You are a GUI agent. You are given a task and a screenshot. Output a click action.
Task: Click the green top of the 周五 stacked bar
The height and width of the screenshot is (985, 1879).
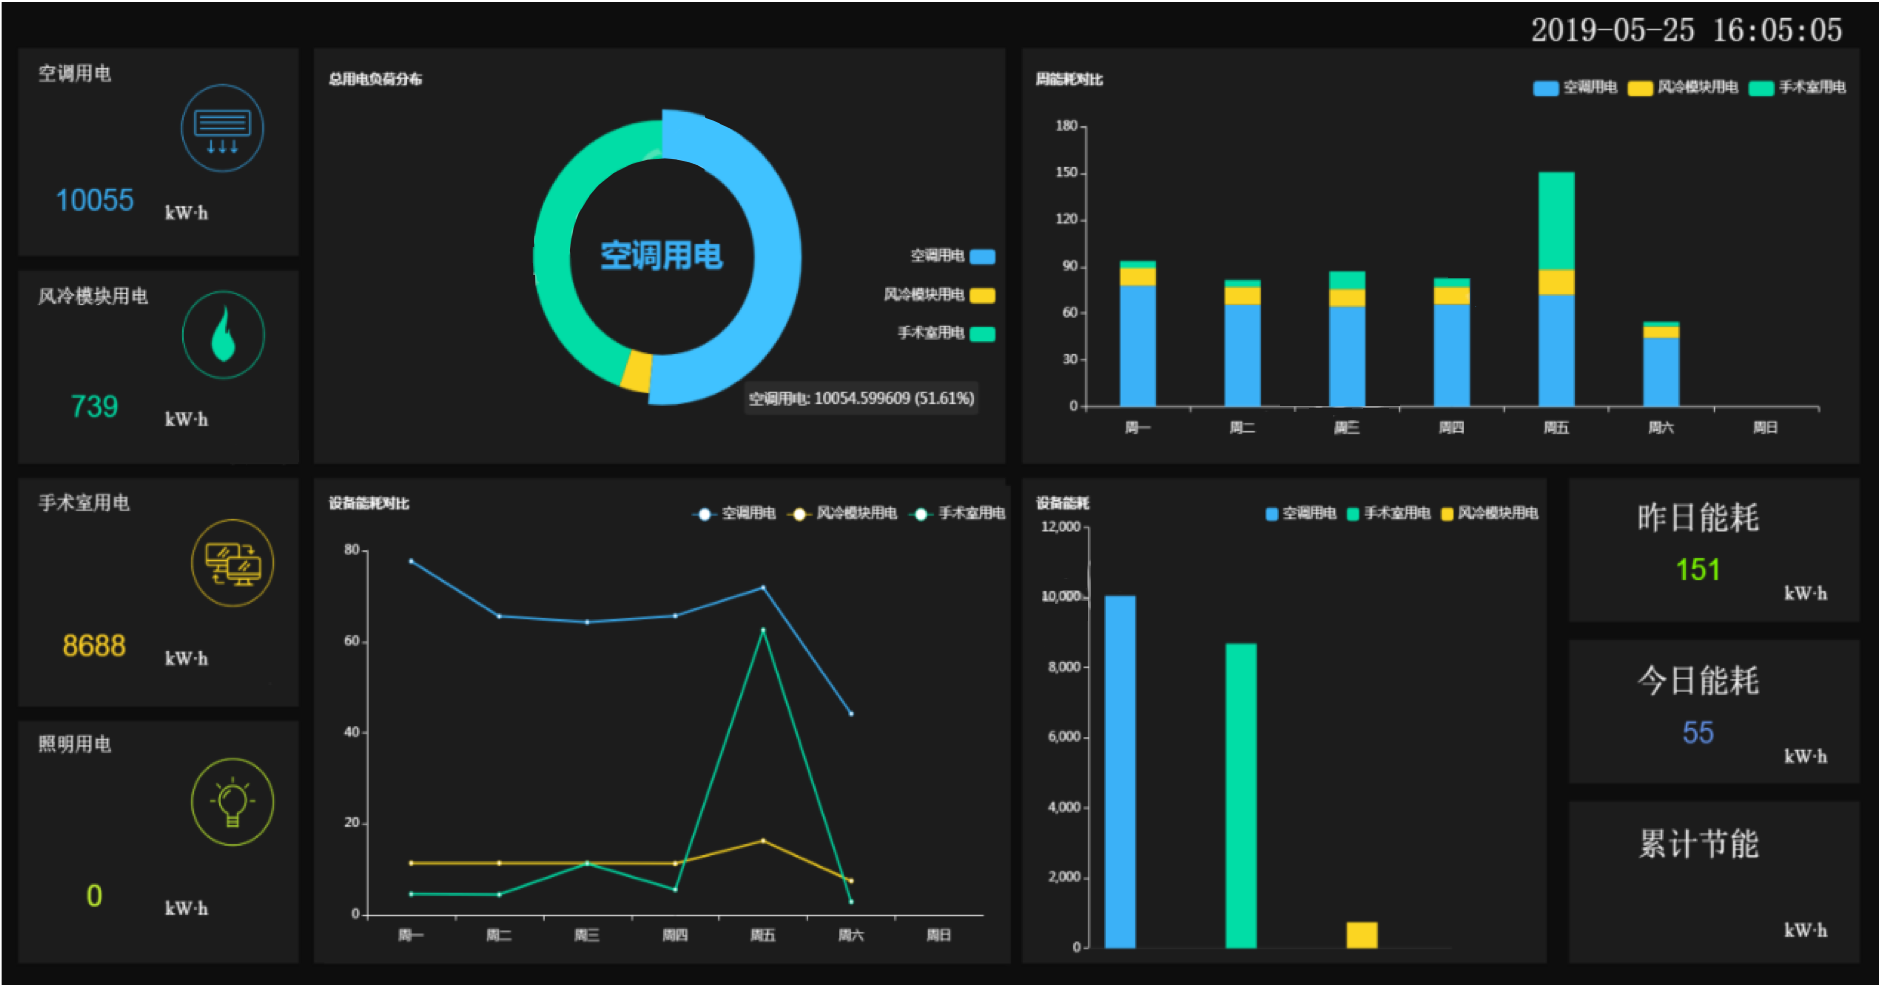1556,220
